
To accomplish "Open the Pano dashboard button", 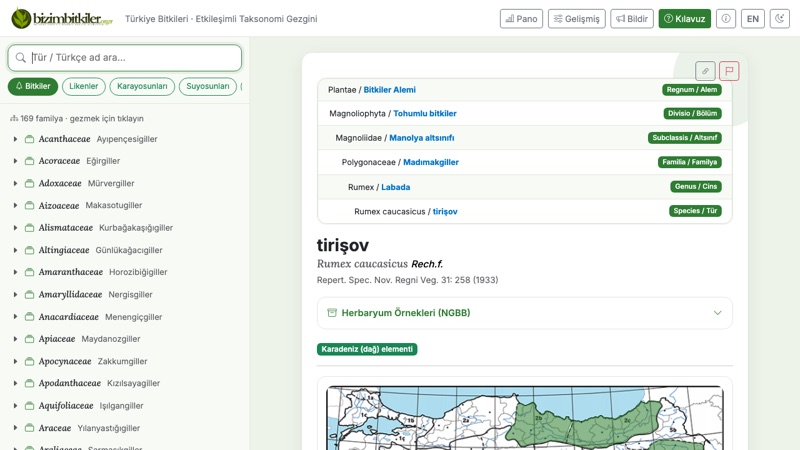I will pyautogui.click(x=521, y=19).
